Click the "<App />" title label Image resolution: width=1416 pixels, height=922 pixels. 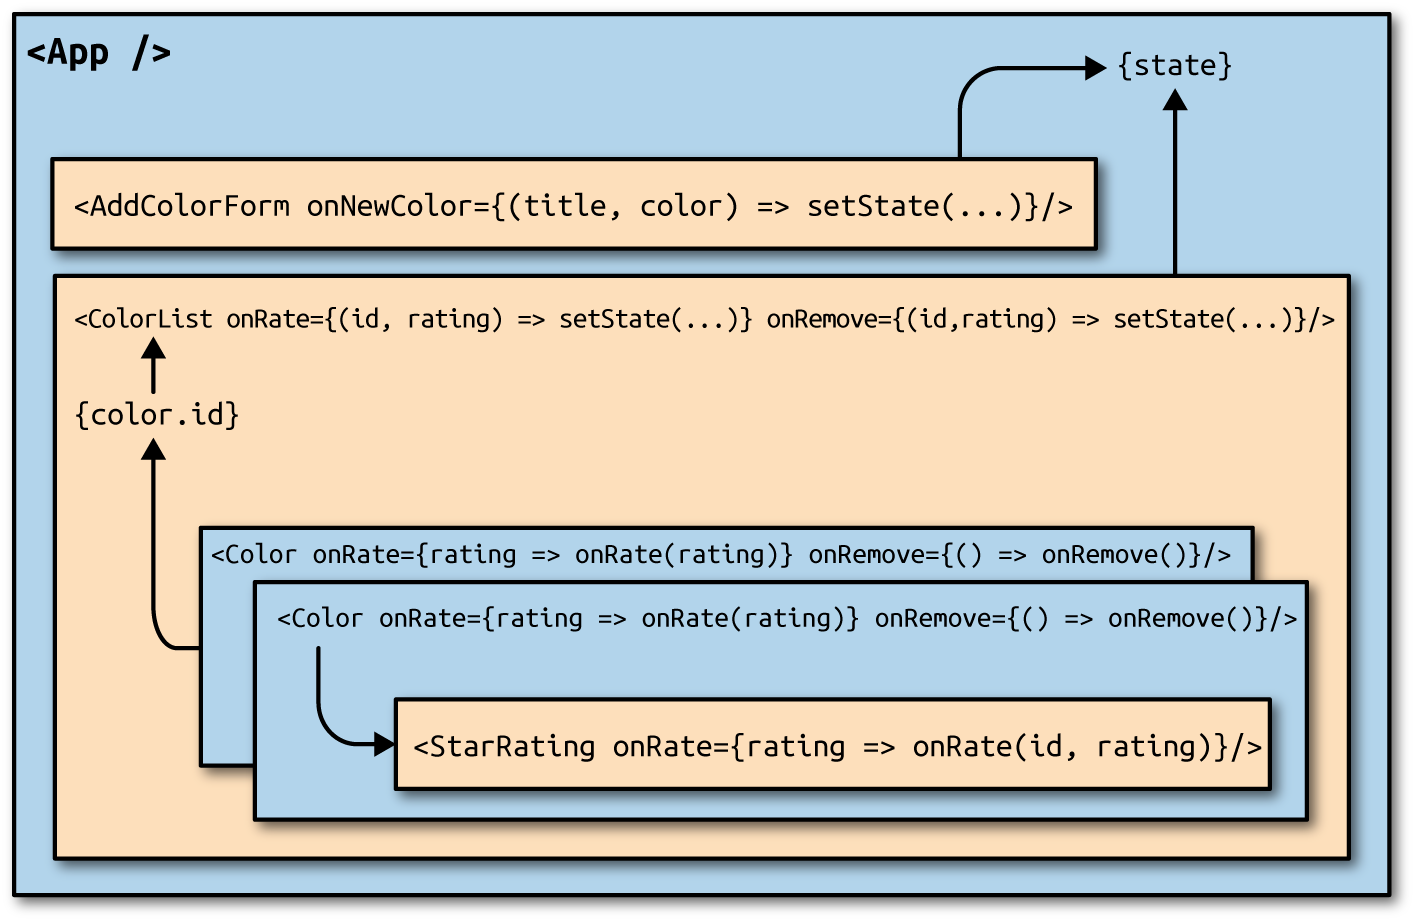point(98,52)
